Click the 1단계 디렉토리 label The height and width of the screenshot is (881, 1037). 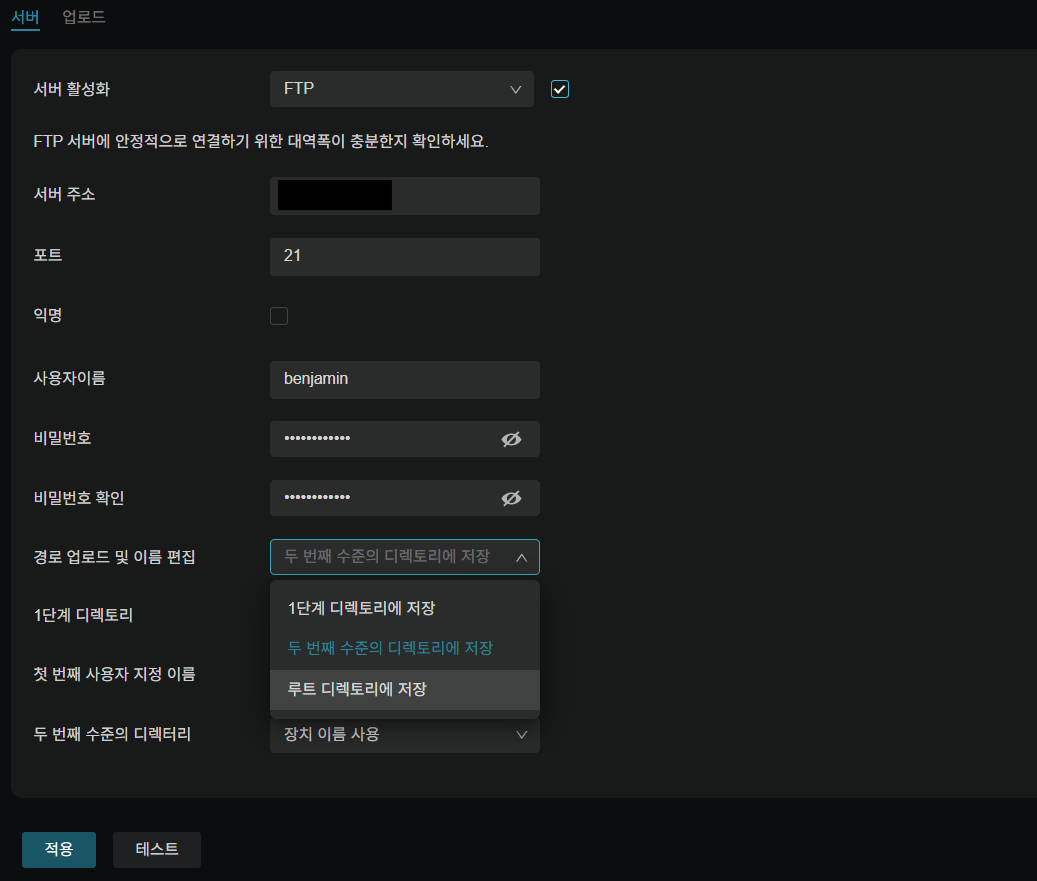click(83, 615)
